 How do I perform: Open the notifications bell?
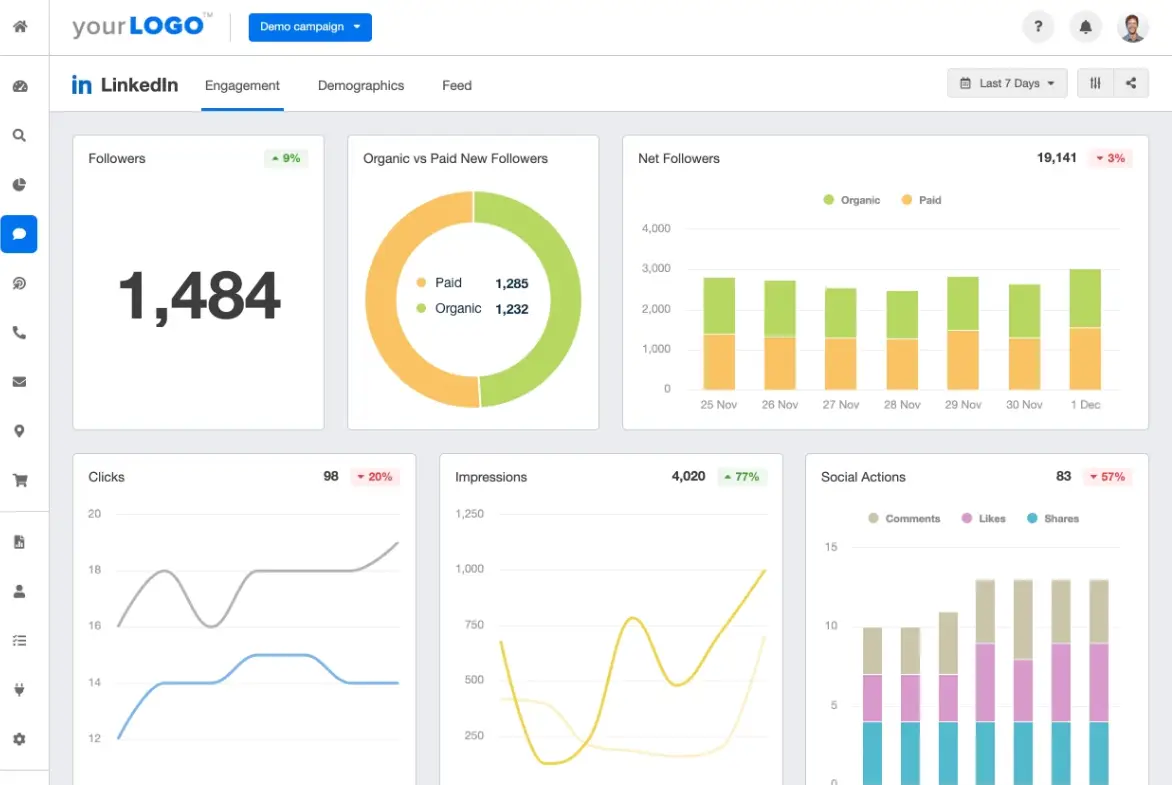click(1085, 27)
